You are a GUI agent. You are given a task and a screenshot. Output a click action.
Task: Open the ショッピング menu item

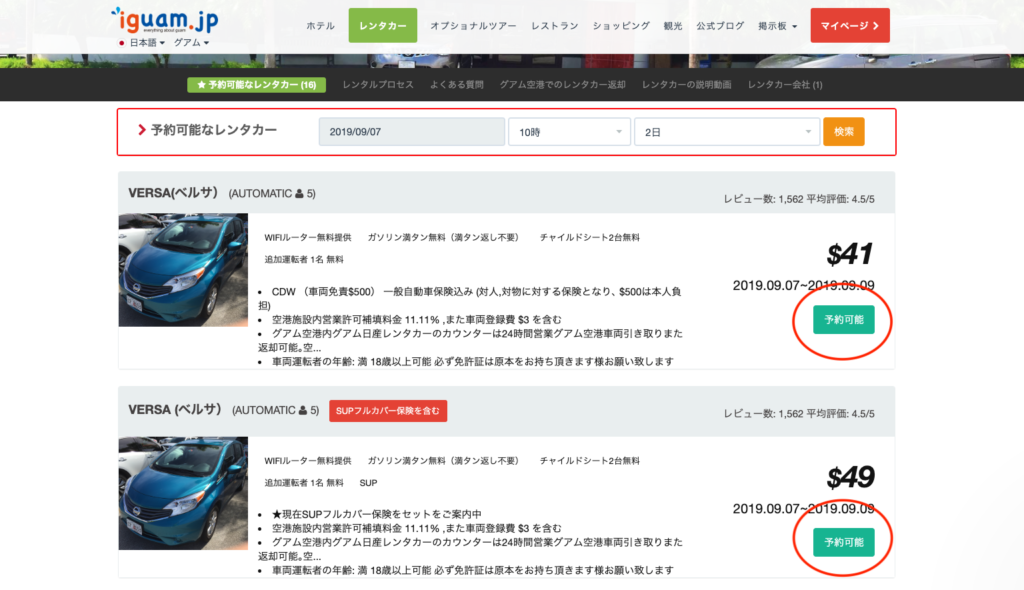tap(621, 25)
